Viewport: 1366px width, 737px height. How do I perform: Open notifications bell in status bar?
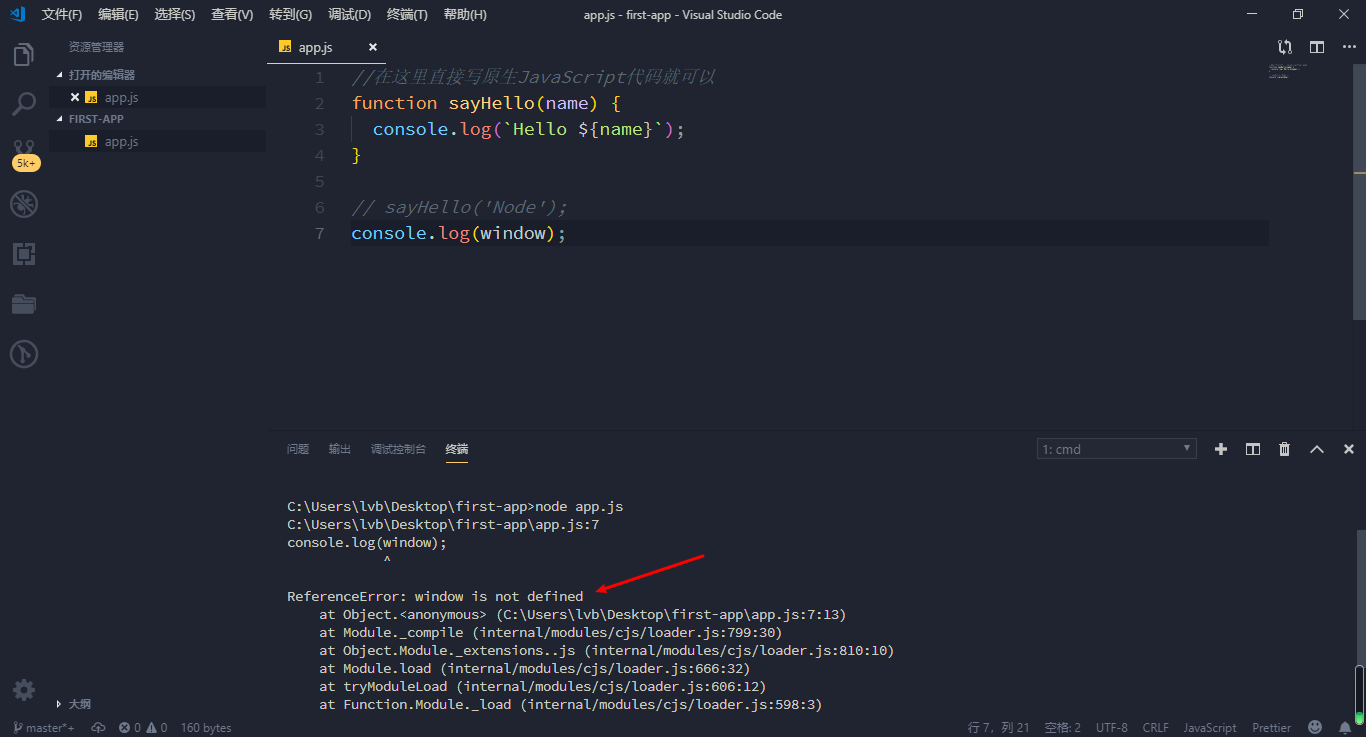click(x=1345, y=728)
